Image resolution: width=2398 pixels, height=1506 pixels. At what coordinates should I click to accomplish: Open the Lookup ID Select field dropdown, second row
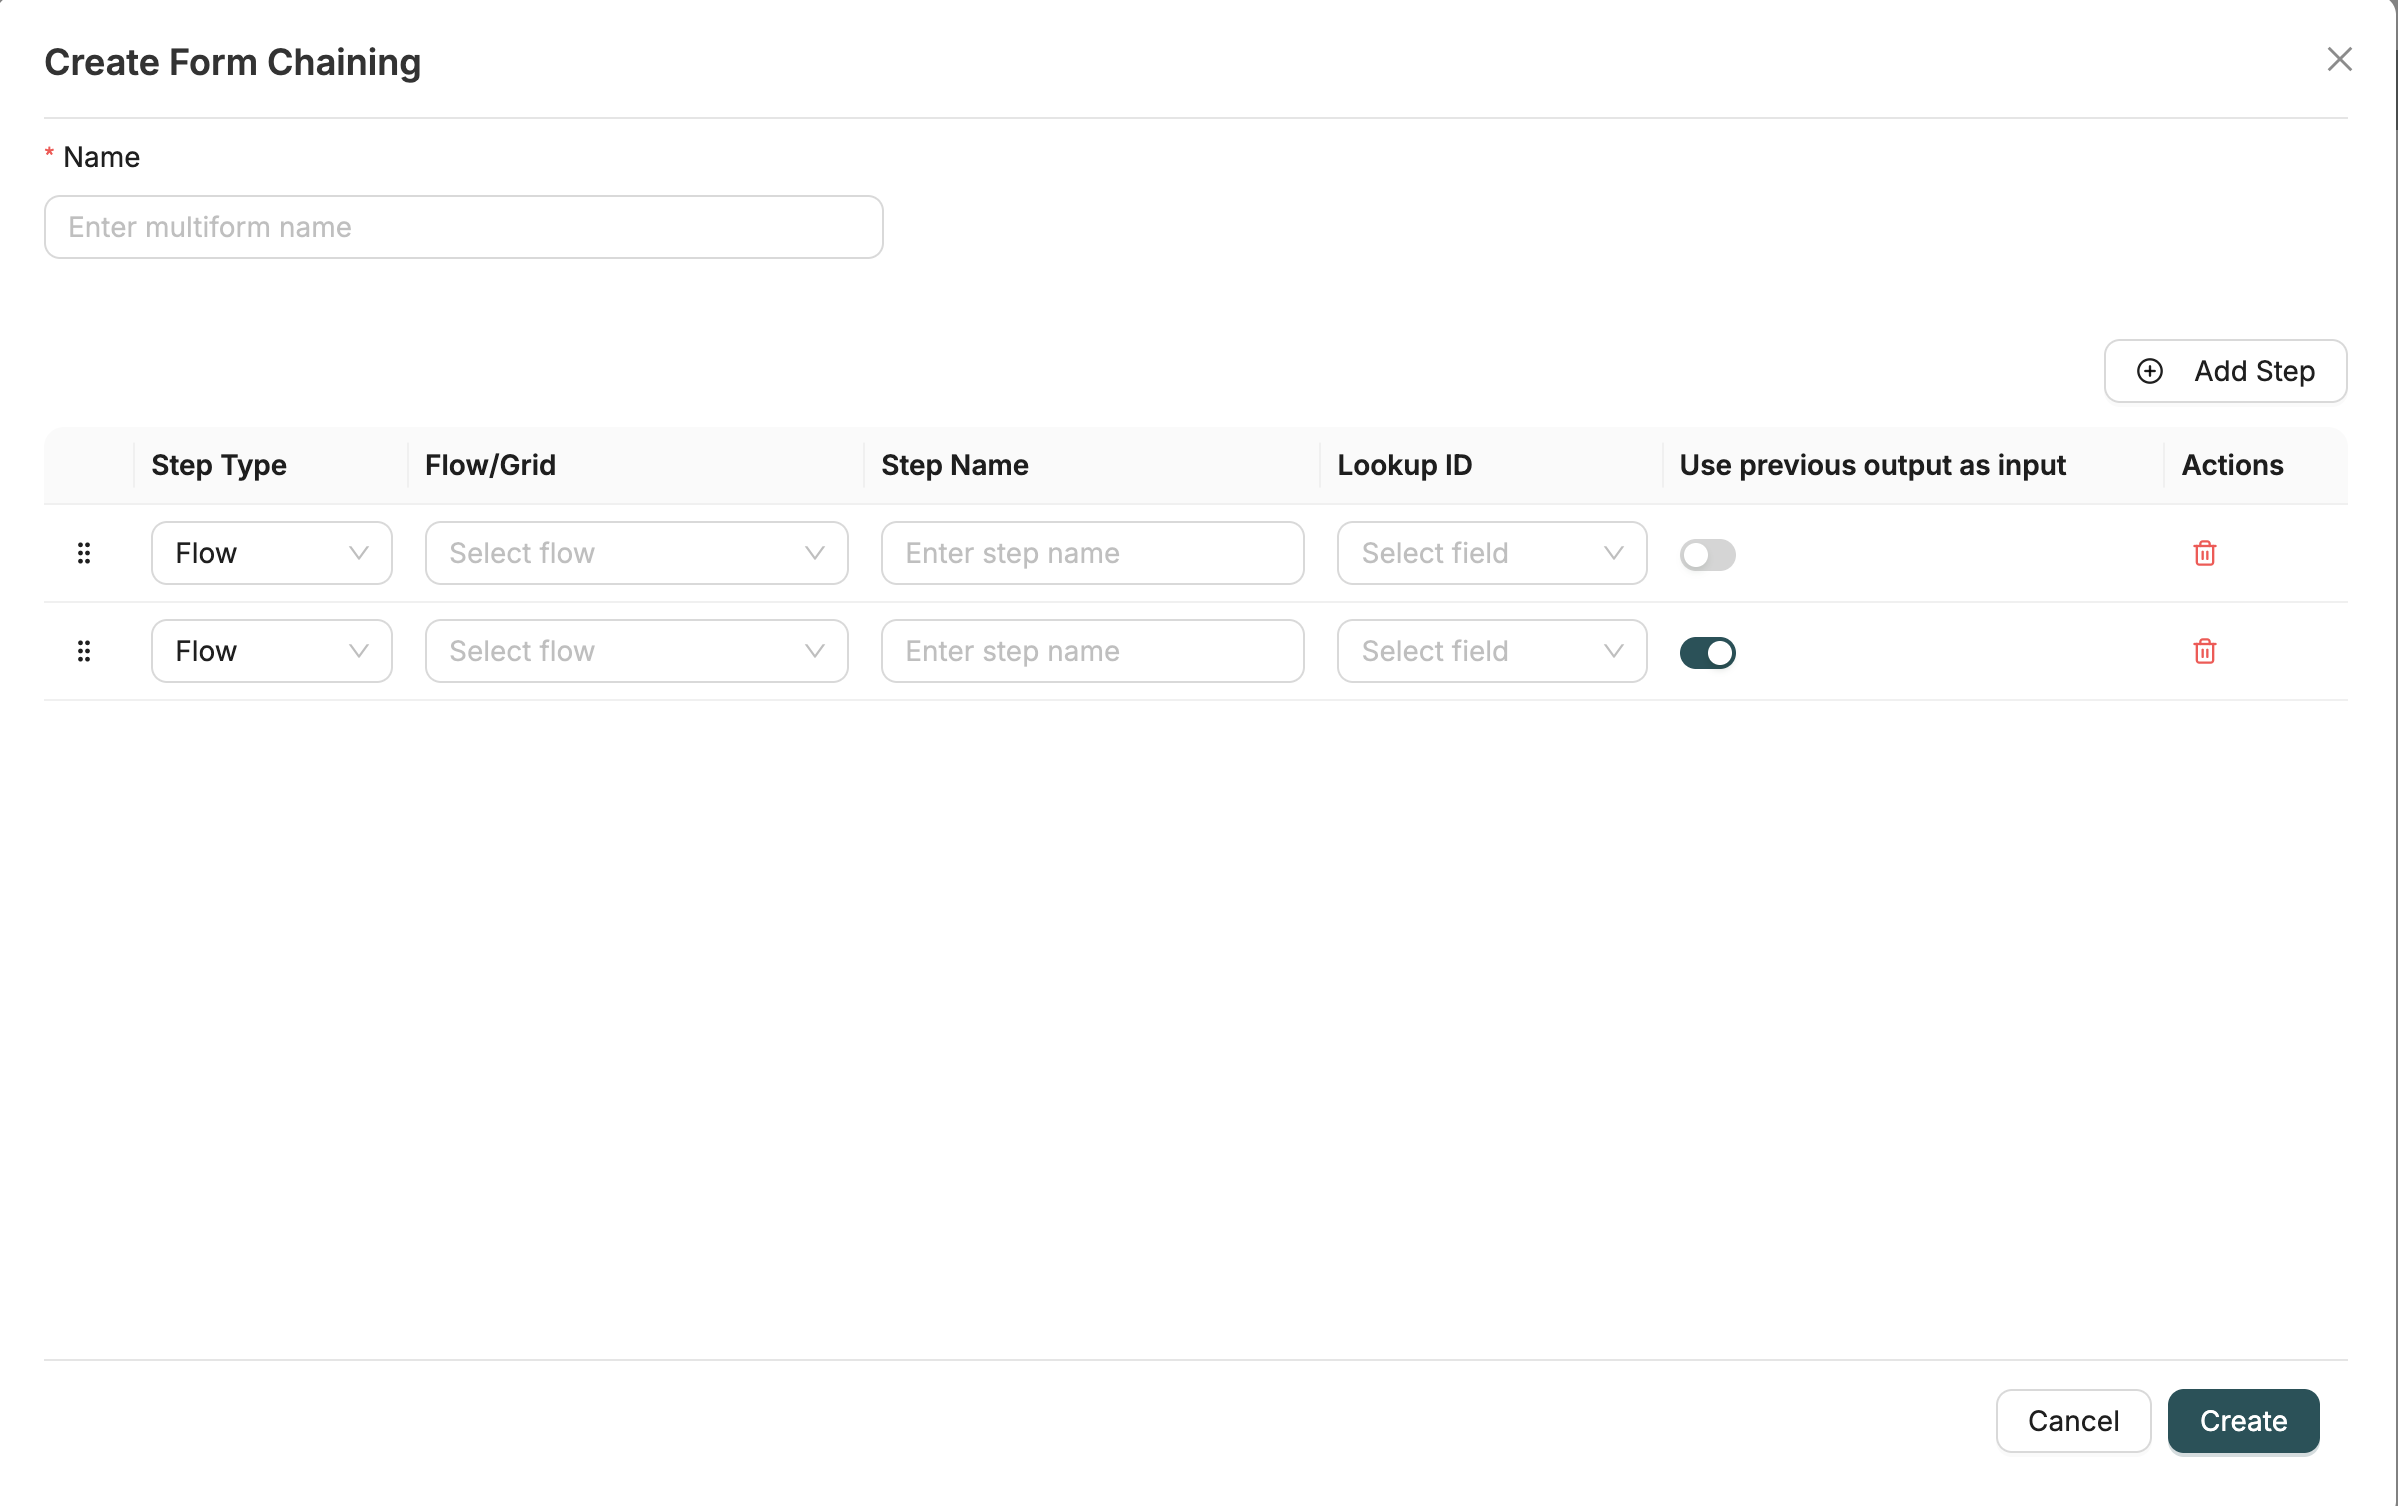coord(1490,650)
